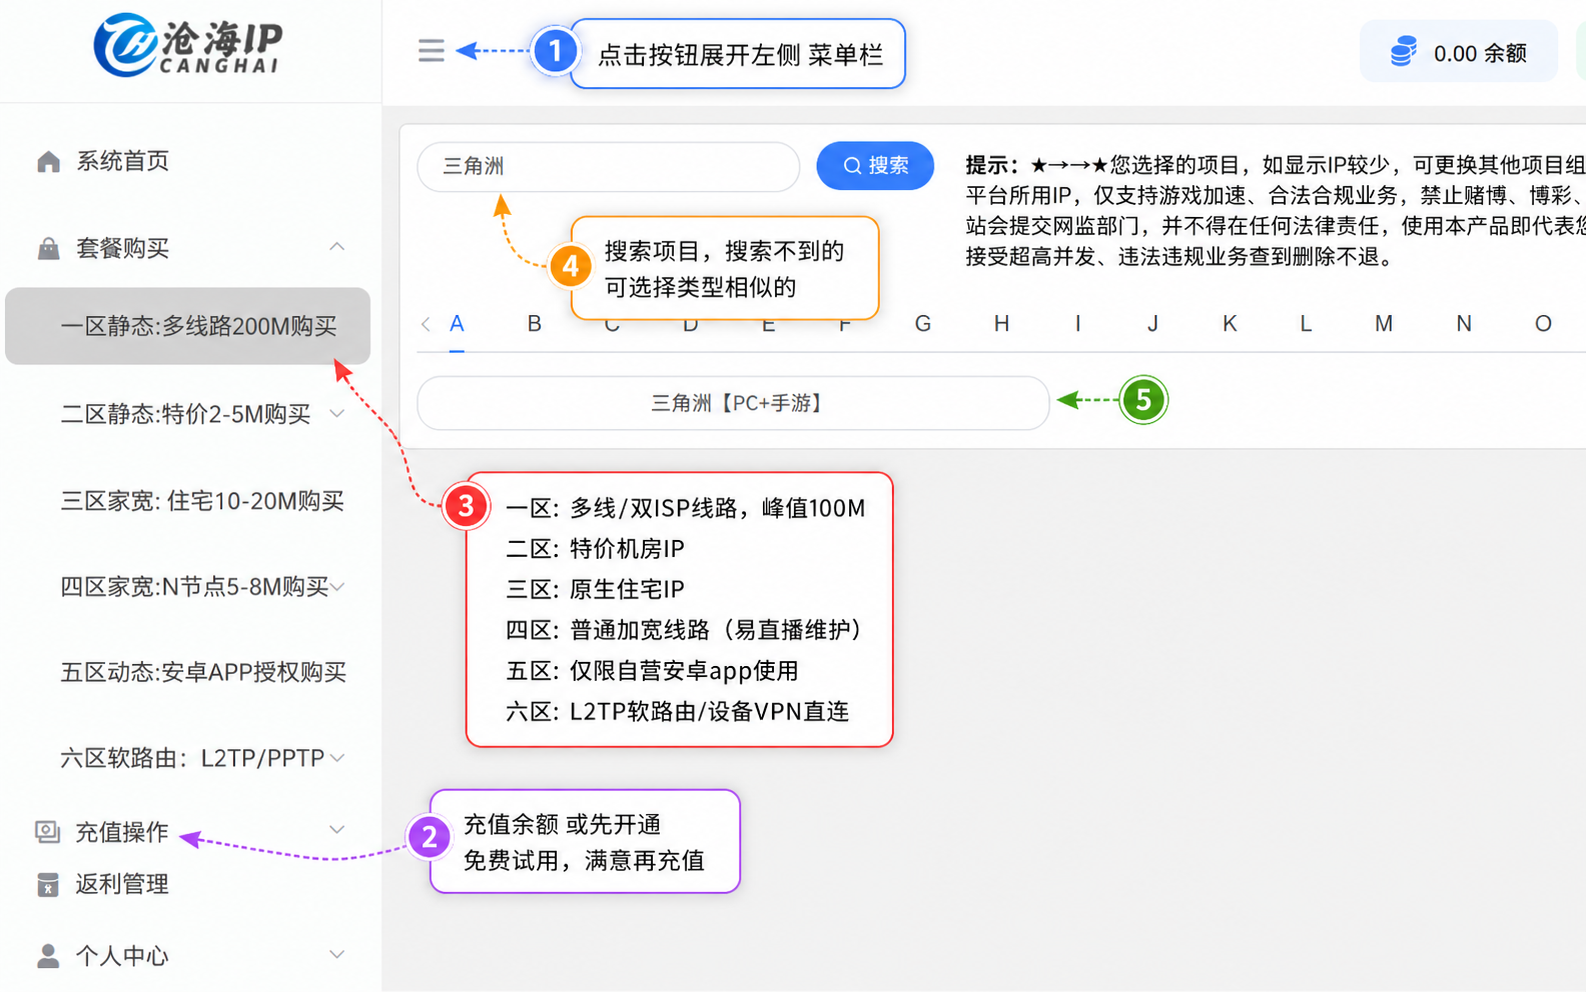The image size is (1586, 992).
Task: Collapse the 套餐购买 menu chevron
Action: pos(337,247)
